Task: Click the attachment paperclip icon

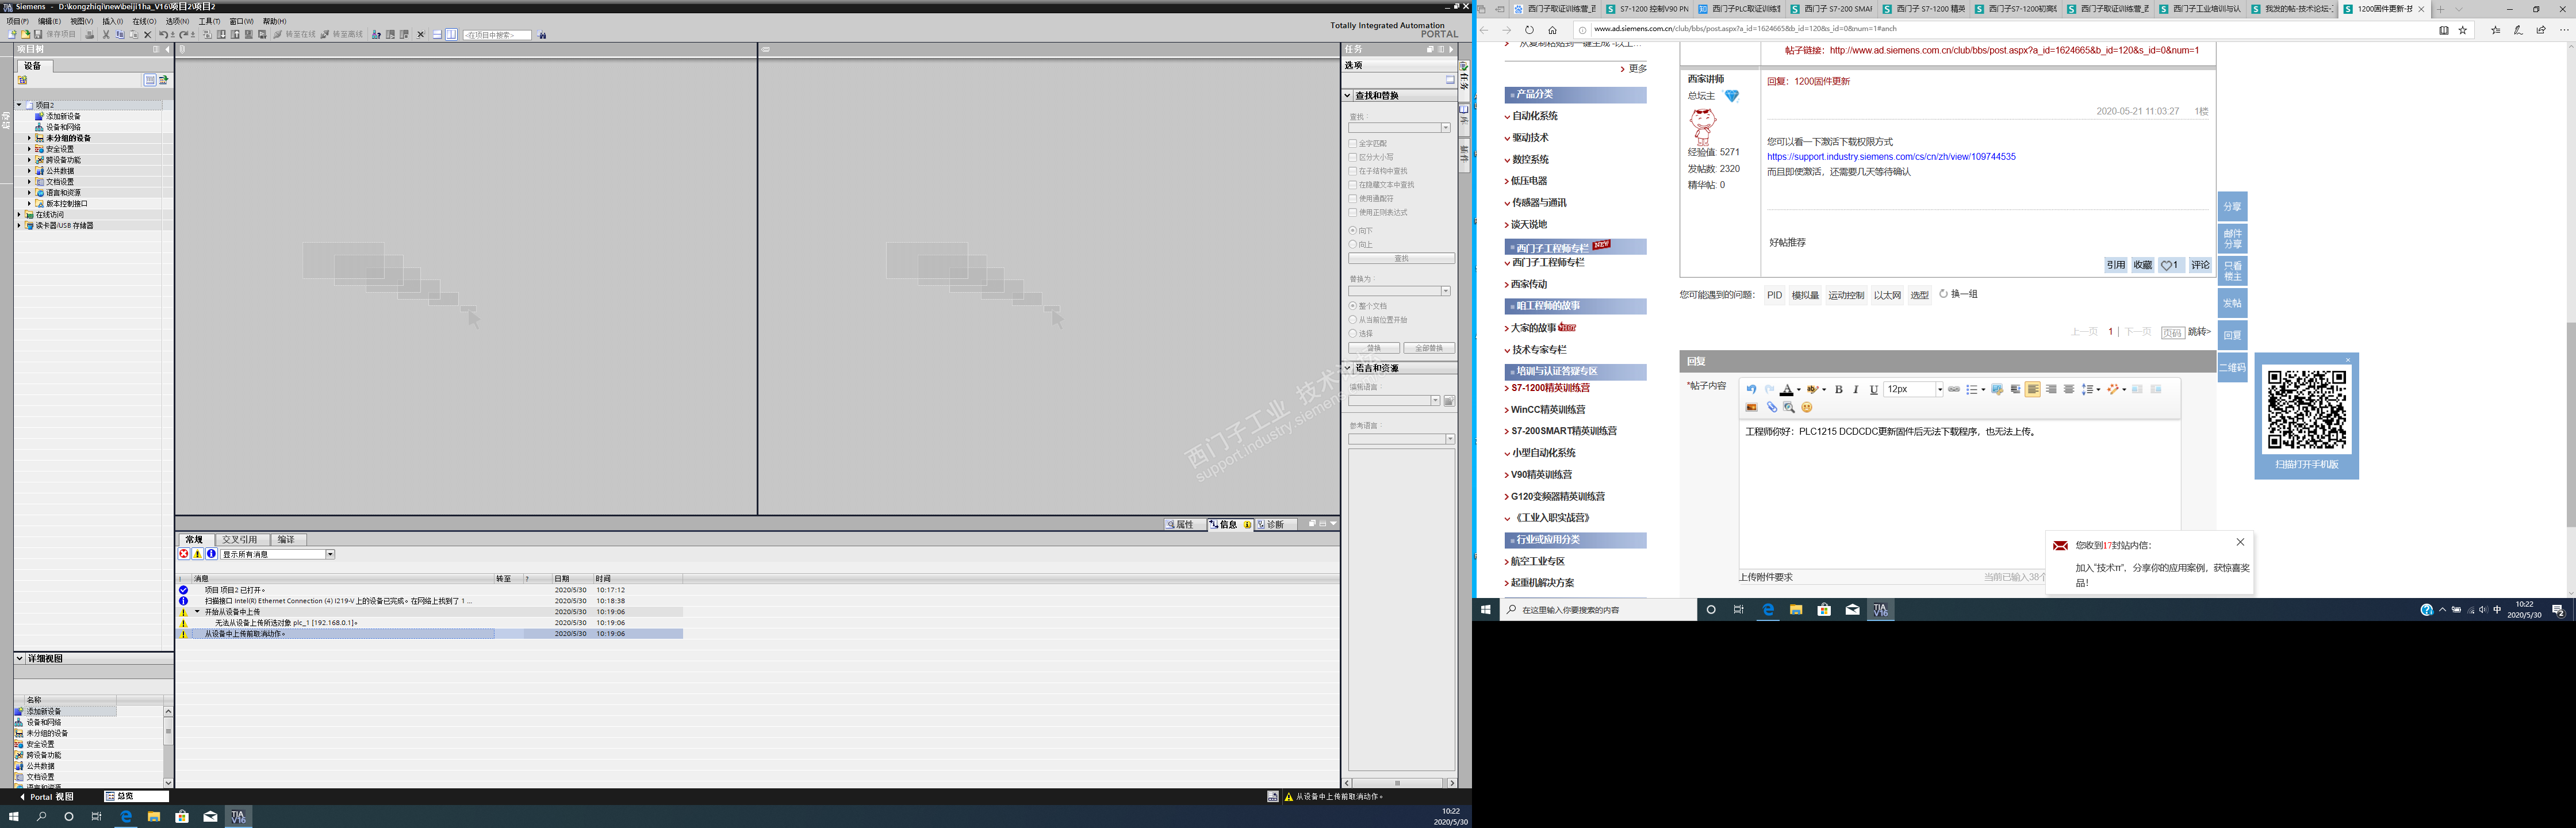Action: (1771, 408)
